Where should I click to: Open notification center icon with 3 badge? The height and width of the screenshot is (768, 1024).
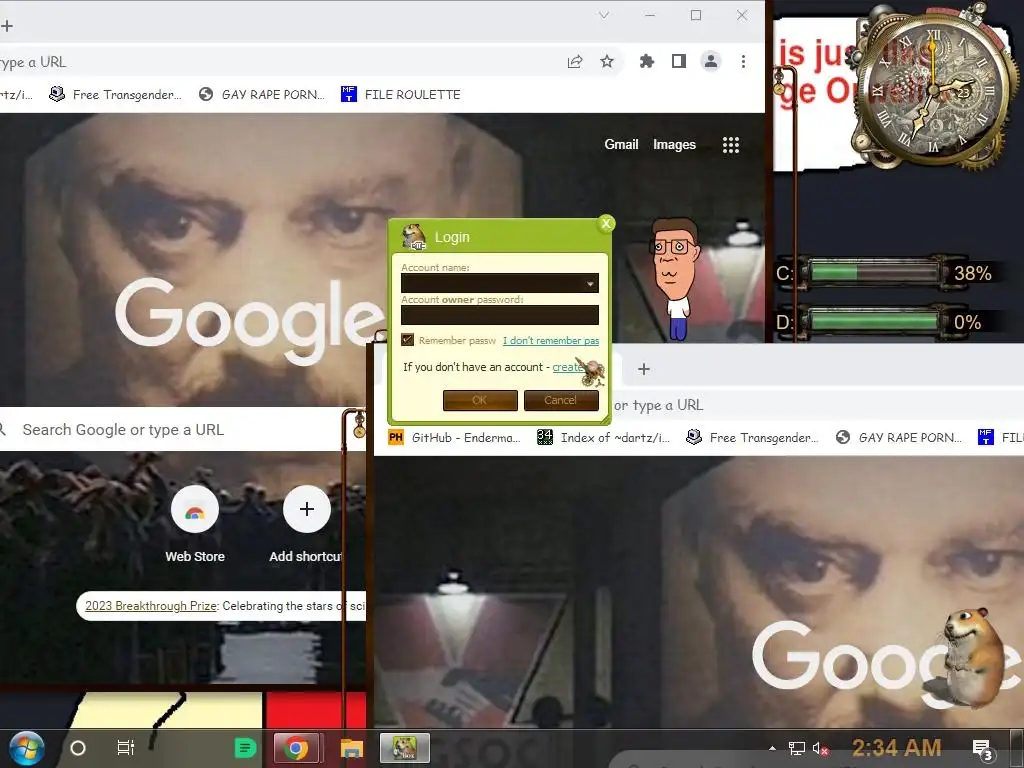coord(982,749)
